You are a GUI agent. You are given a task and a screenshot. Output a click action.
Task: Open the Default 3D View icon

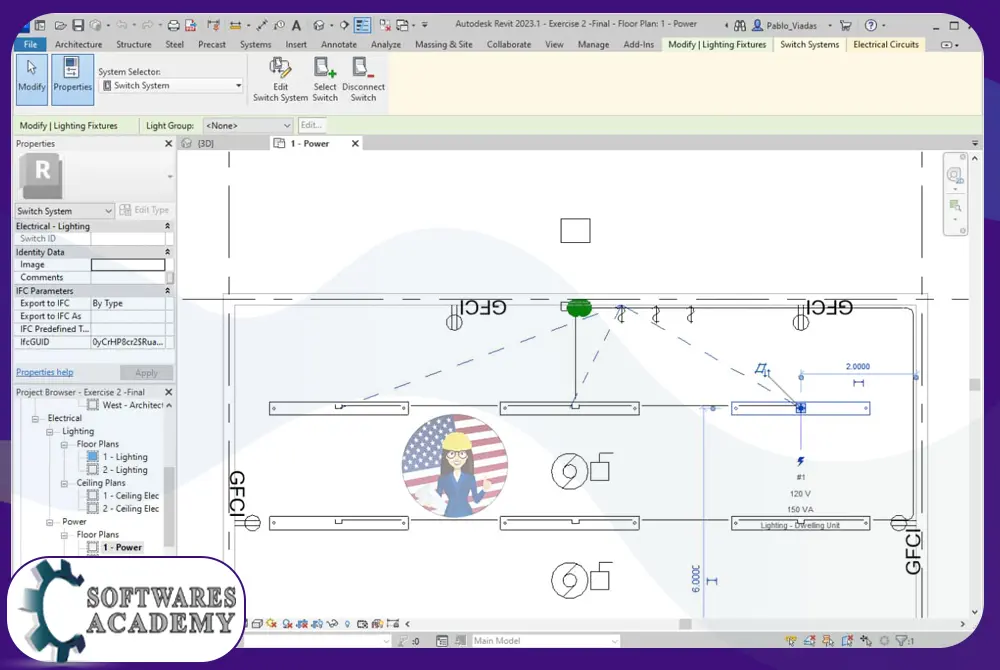pos(319,25)
